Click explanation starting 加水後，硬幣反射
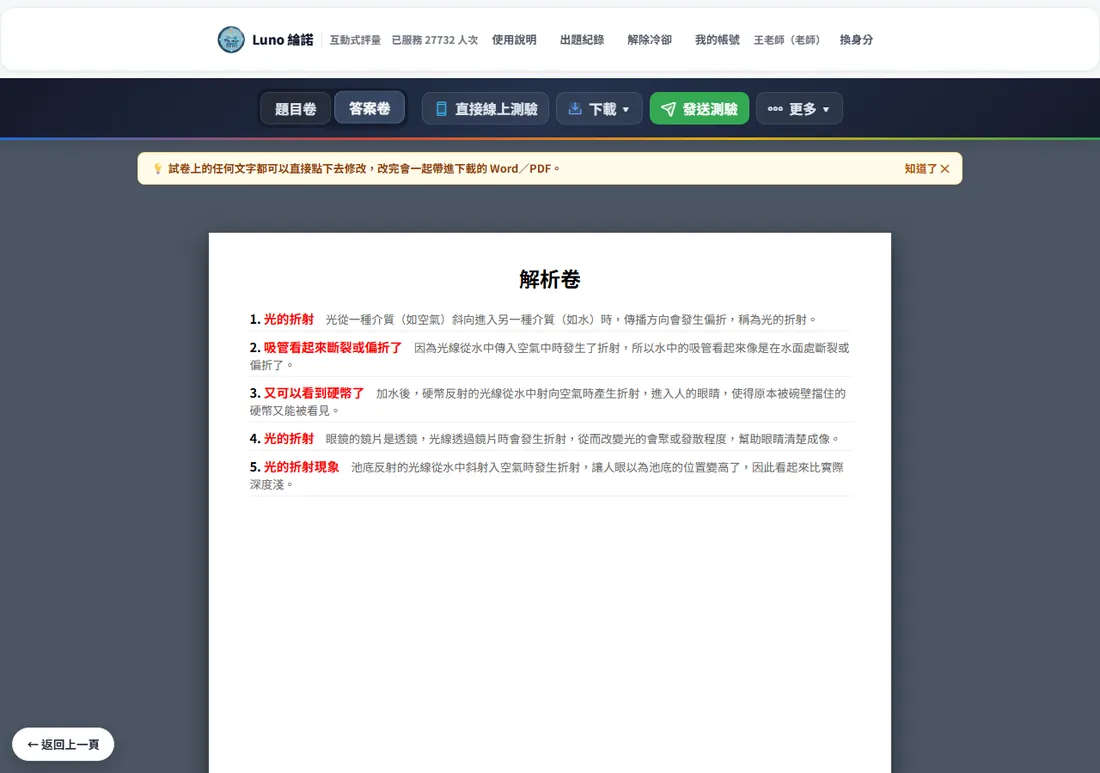The image size is (1100, 773). click(548, 402)
